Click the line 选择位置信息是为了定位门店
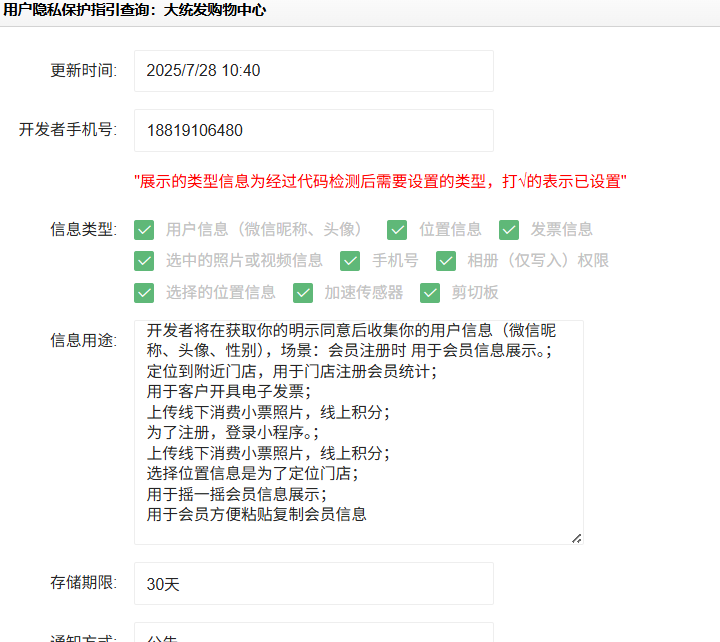This screenshot has height=642, width=720. (253, 473)
